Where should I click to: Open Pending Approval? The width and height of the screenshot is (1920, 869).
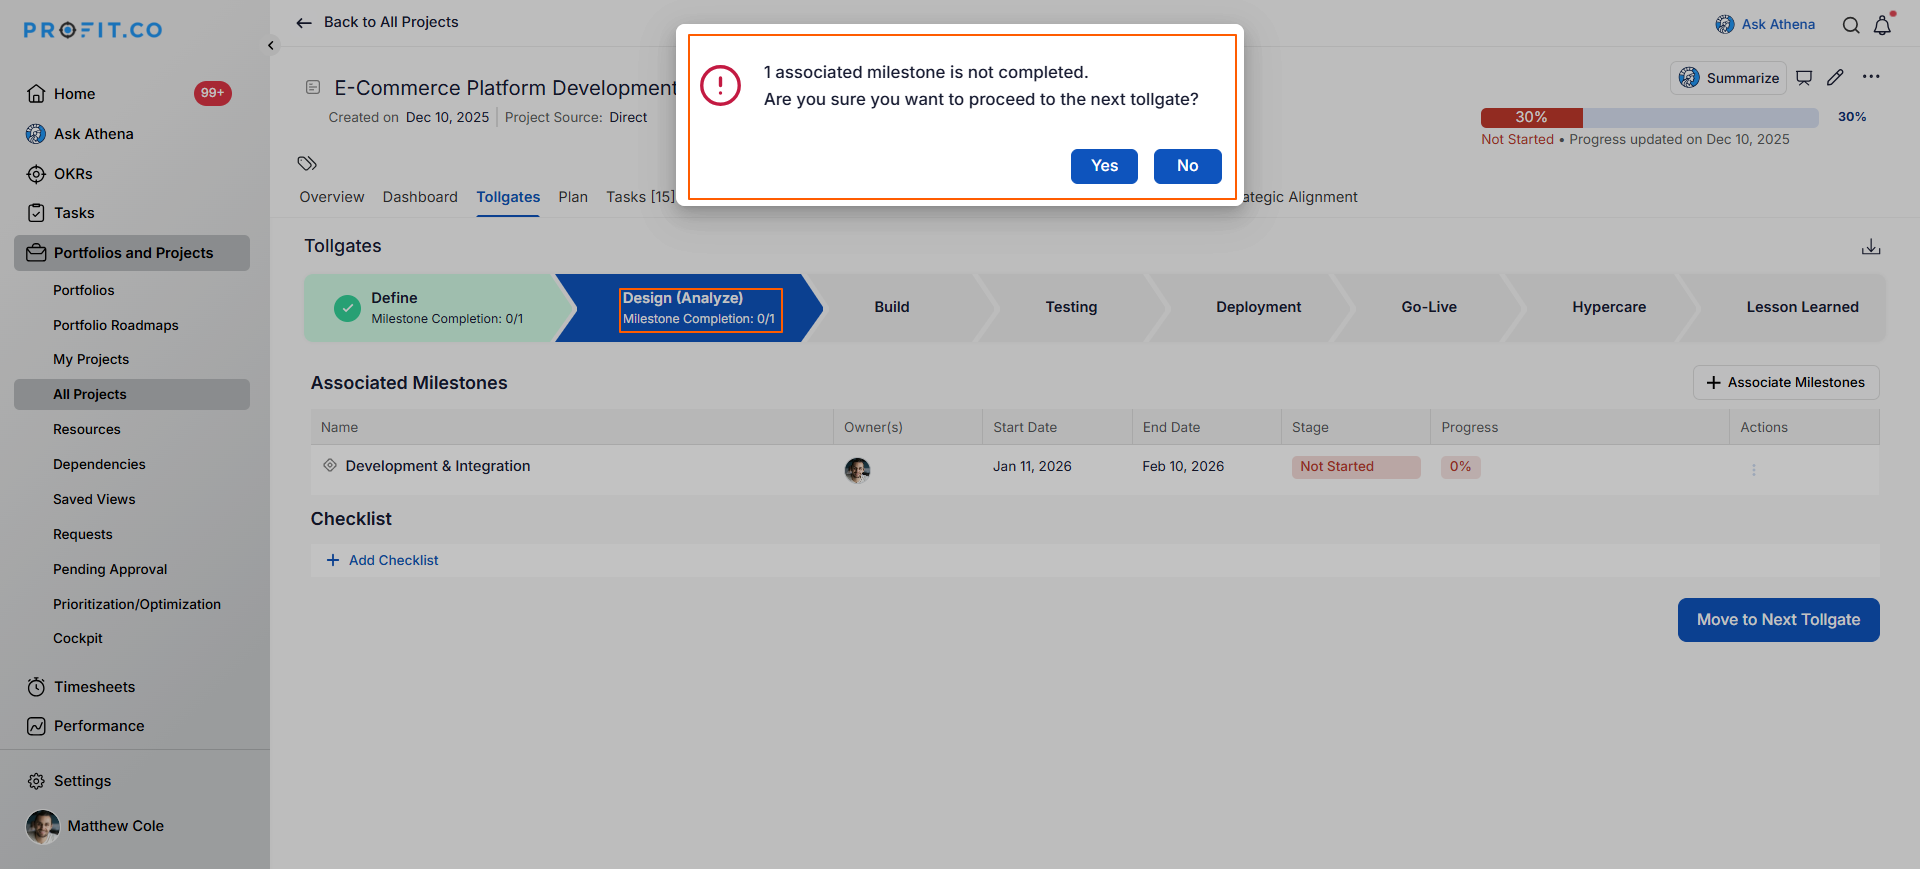[x=110, y=569]
